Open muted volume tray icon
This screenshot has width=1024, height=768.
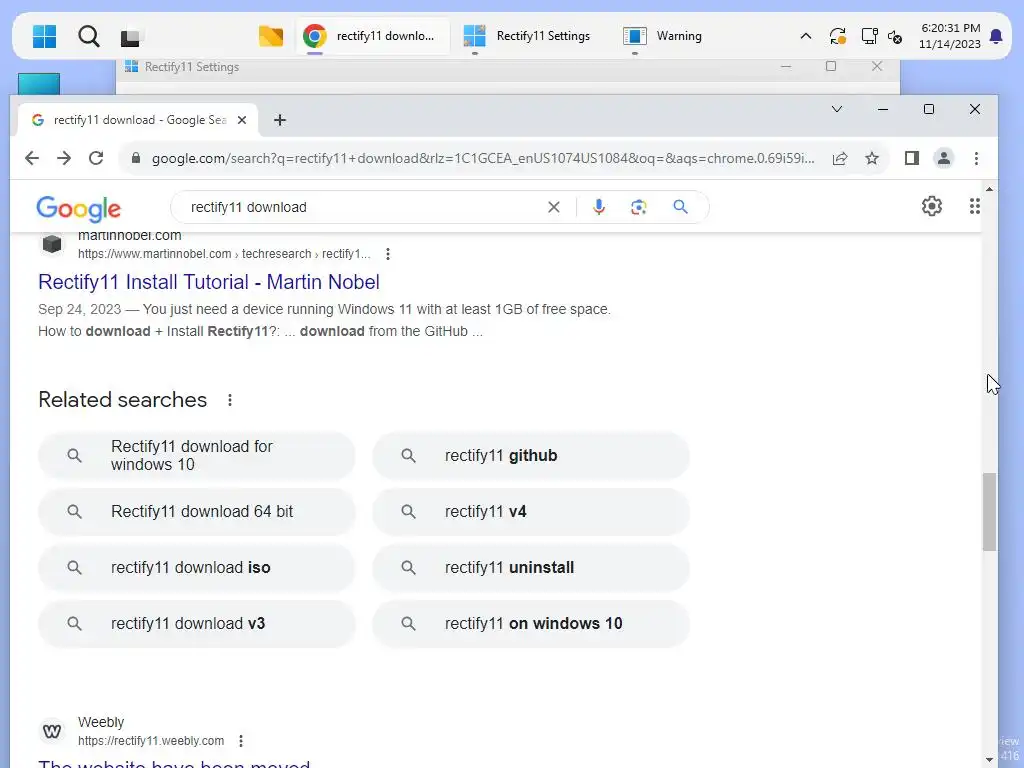coord(895,37)
